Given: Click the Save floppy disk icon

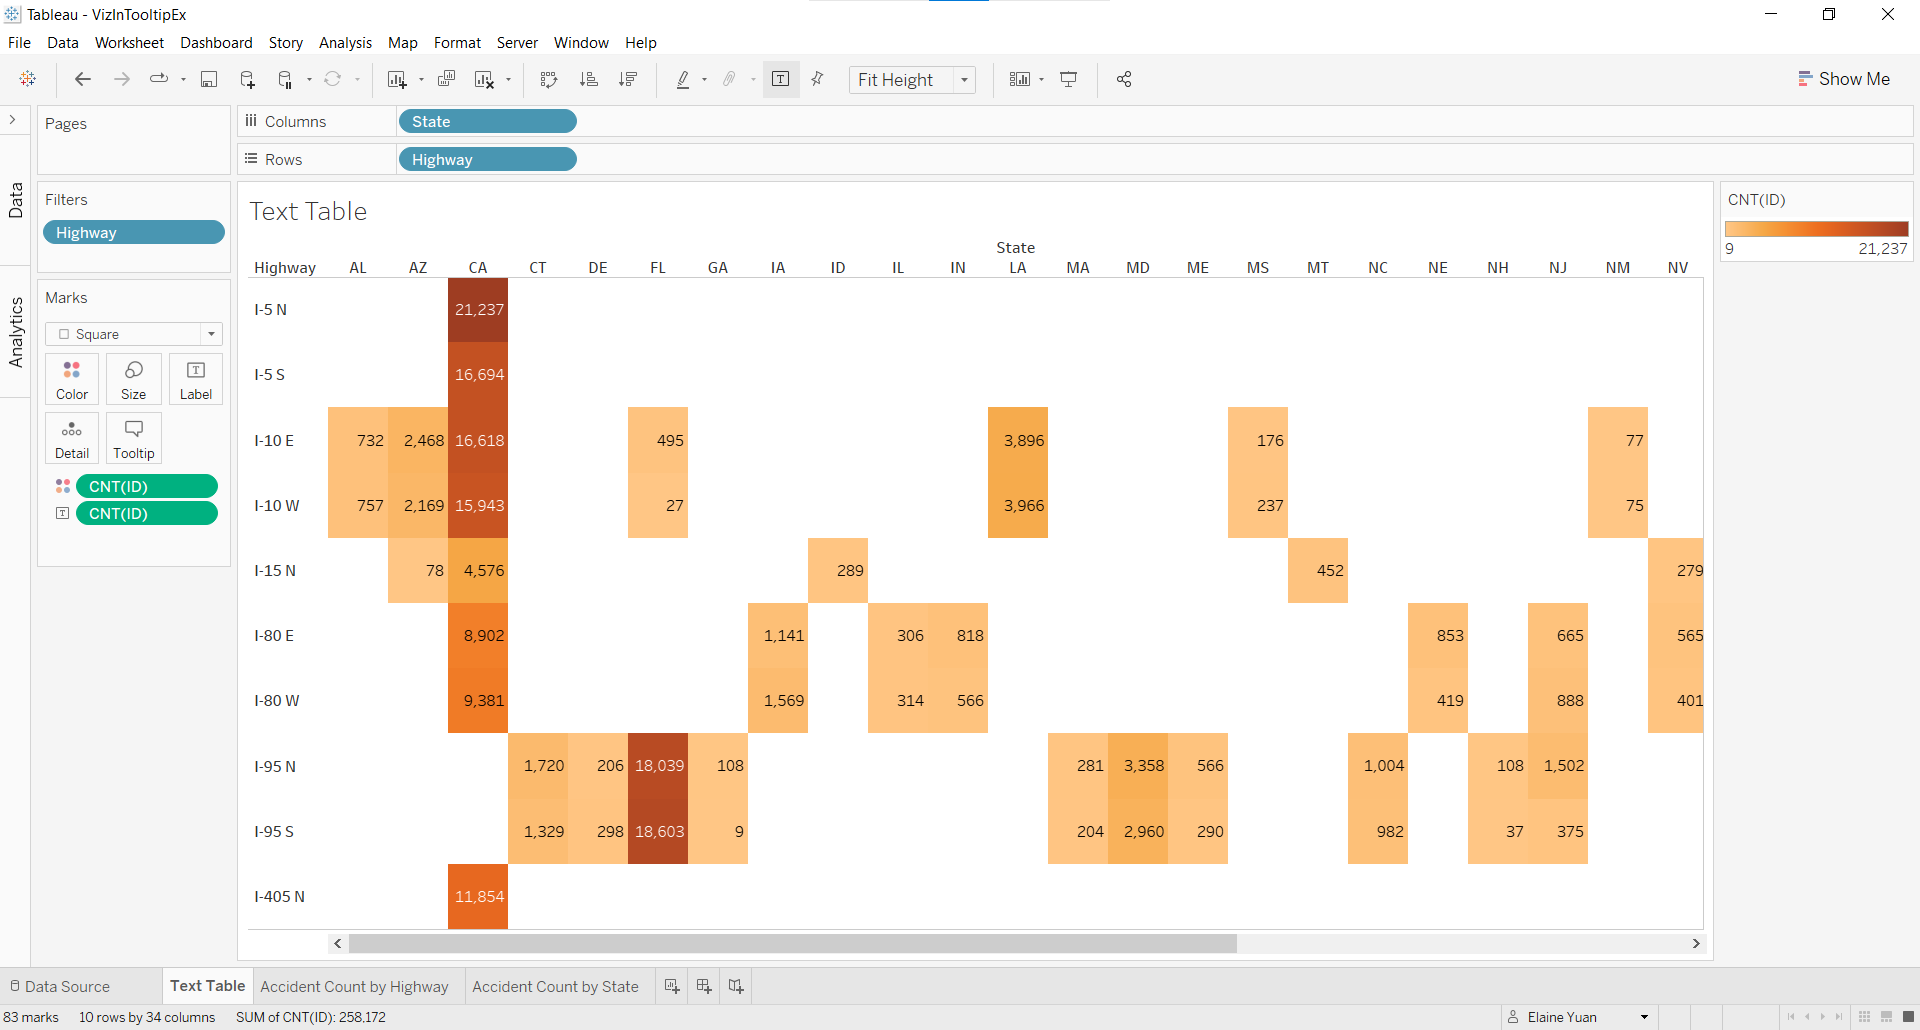Looking at the screenshot, I should 209,79.
